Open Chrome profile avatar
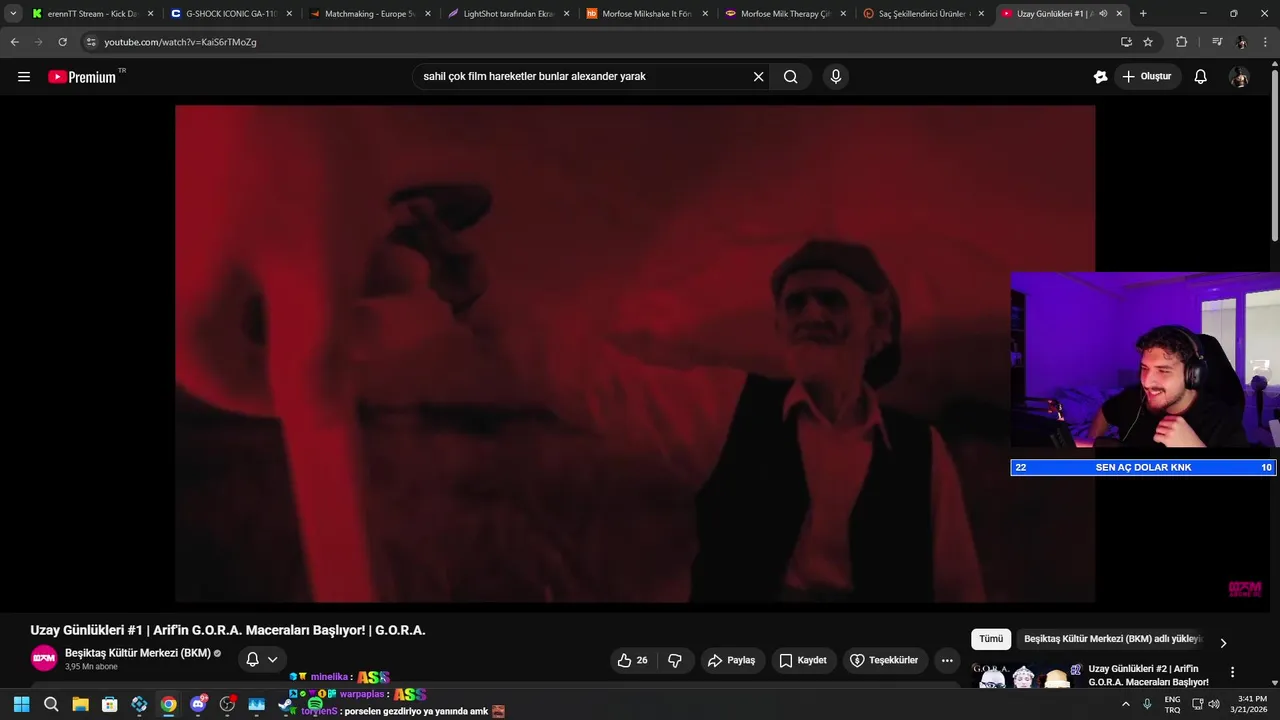The width and height of the screenshot is (1280, 720). pyautogui.click(x=1241, y=42)
